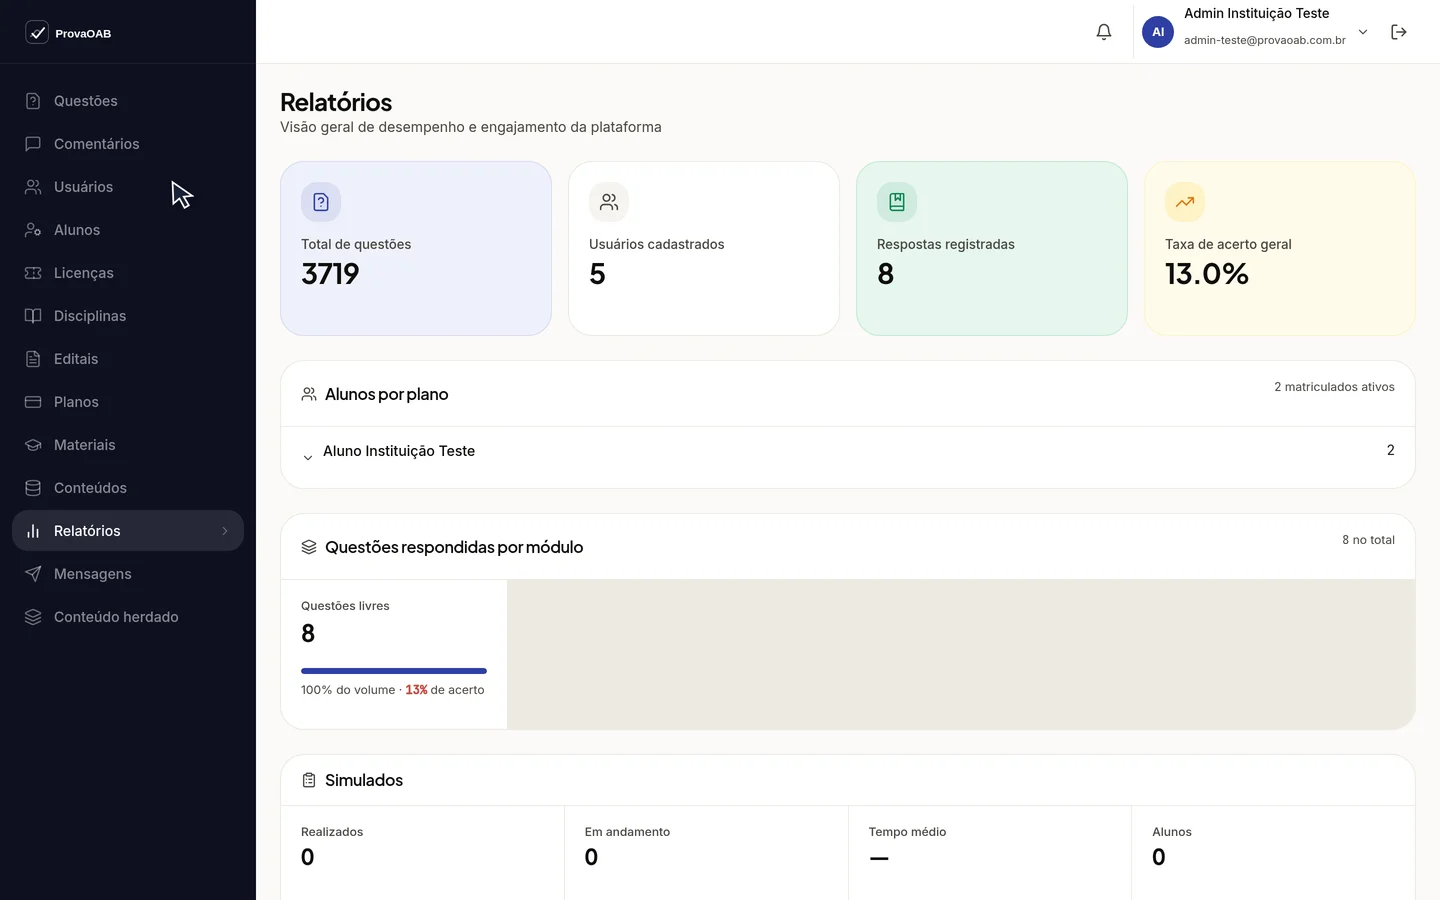Screen dimensions: 1440x900
Task: Click the ProvaOAB brand name
Action: (83, 34)
